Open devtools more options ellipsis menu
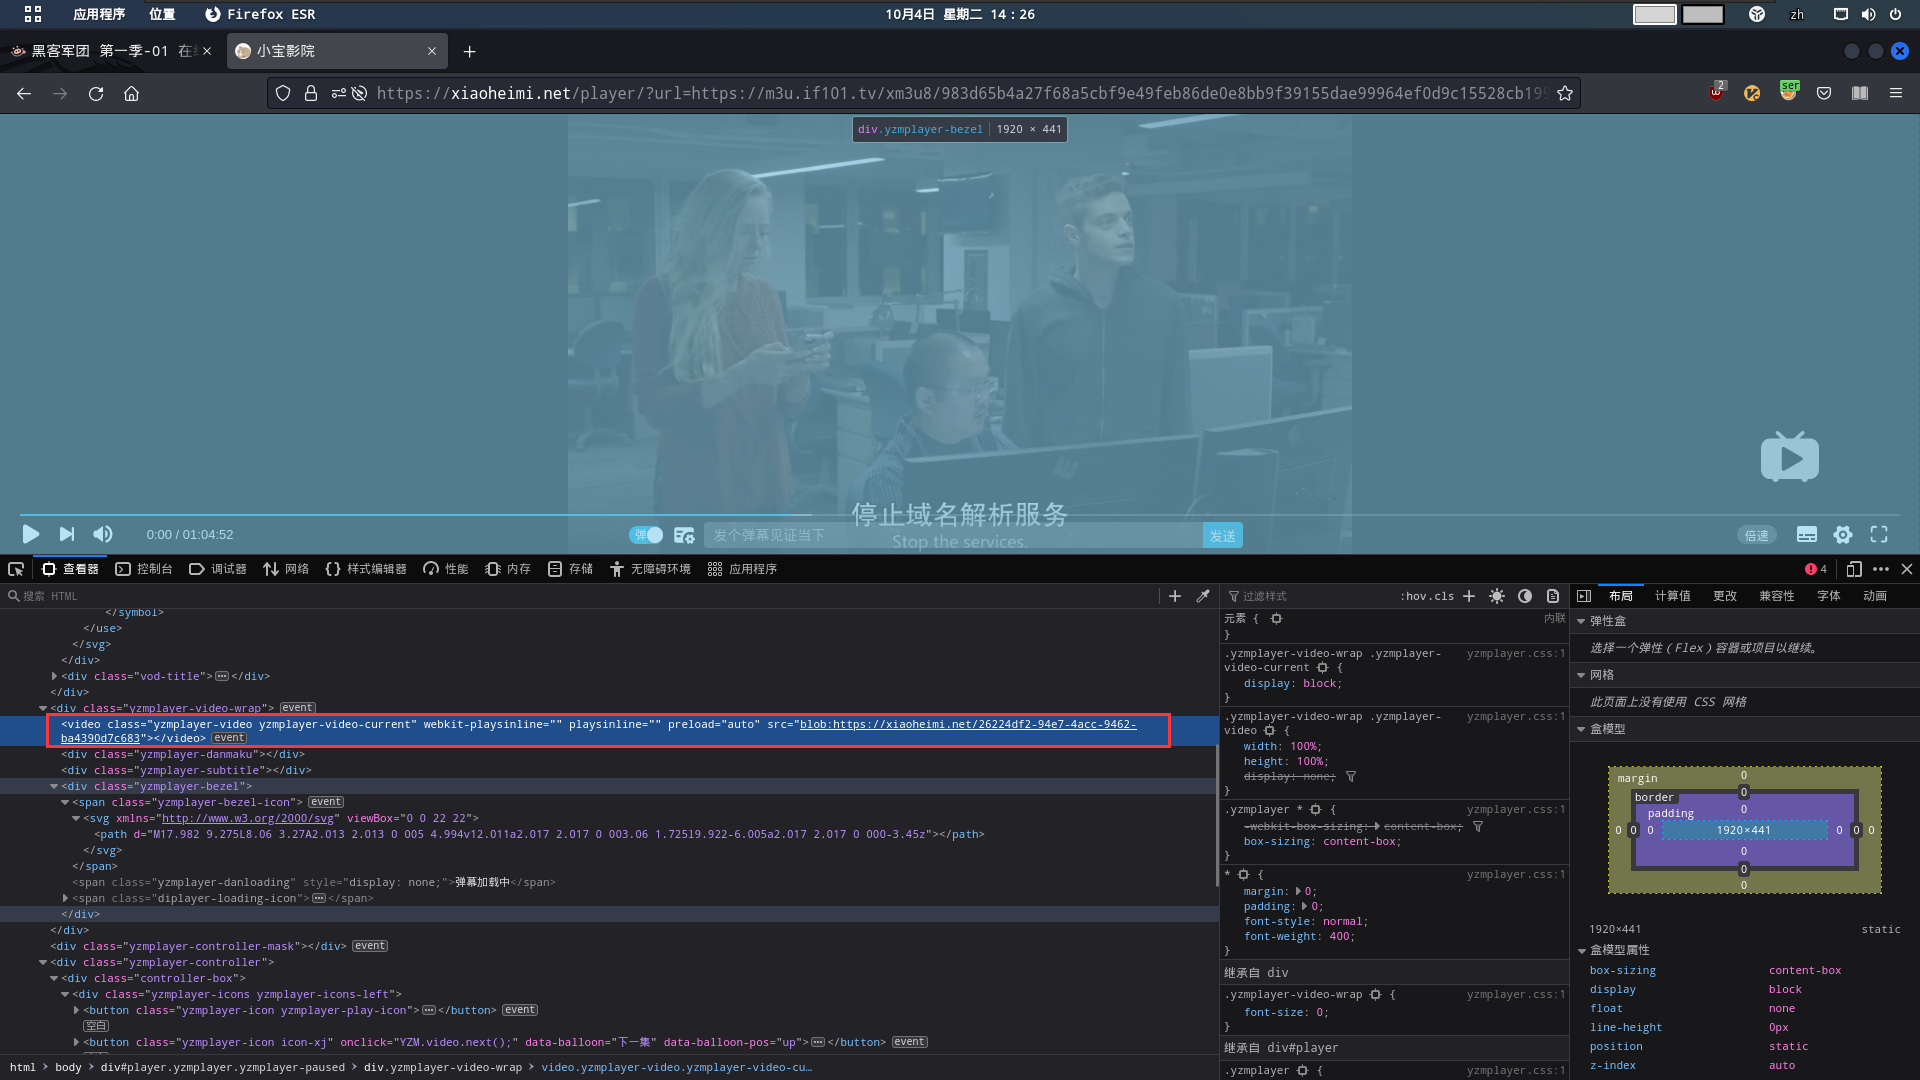This screenshot has width=1920, height=1080. point(1881,569)
